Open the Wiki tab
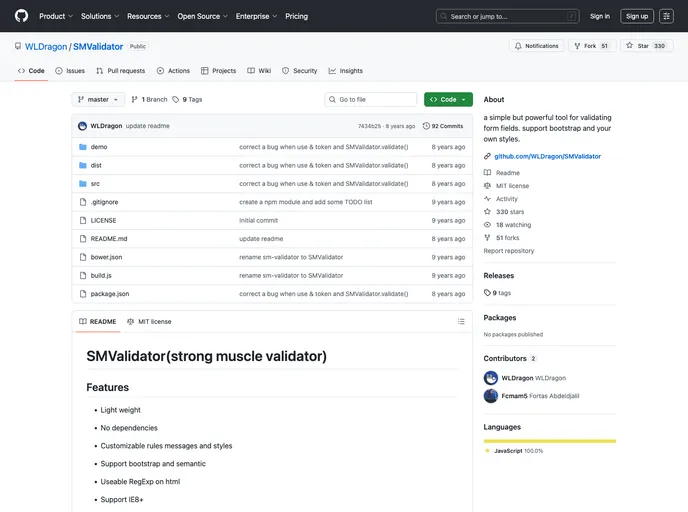The width and height of the screenshot is (688, 512). click(259, 71)
